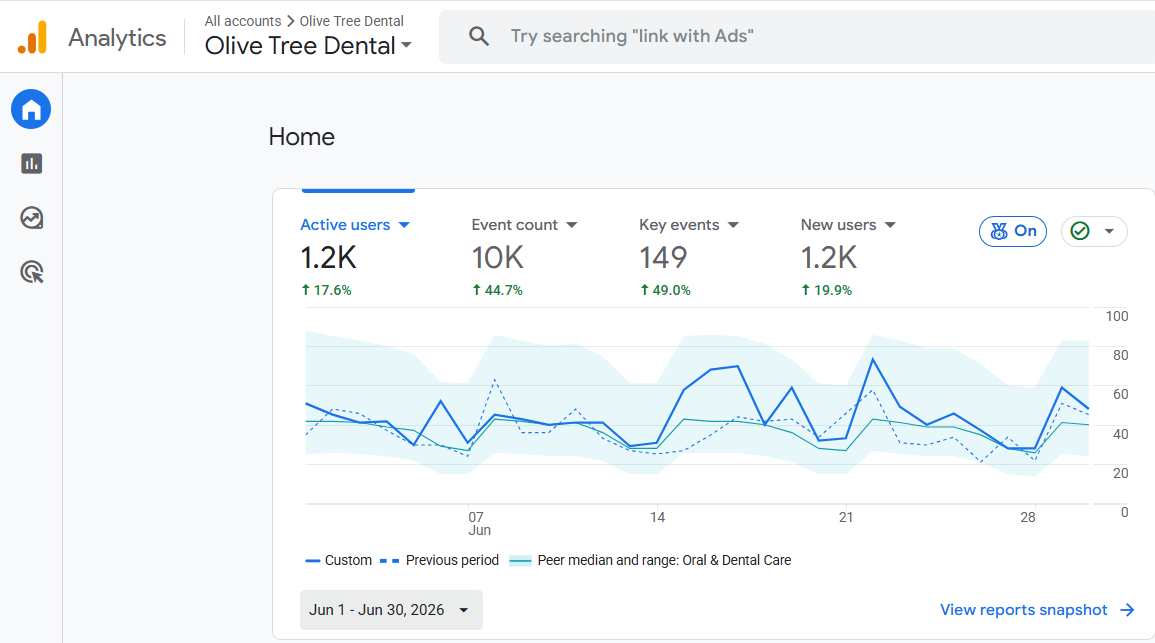Image resolution: width=1155 pixels, height=643 pixels.
Task: Click the 14 date axis label
Action: pos(657,518)
